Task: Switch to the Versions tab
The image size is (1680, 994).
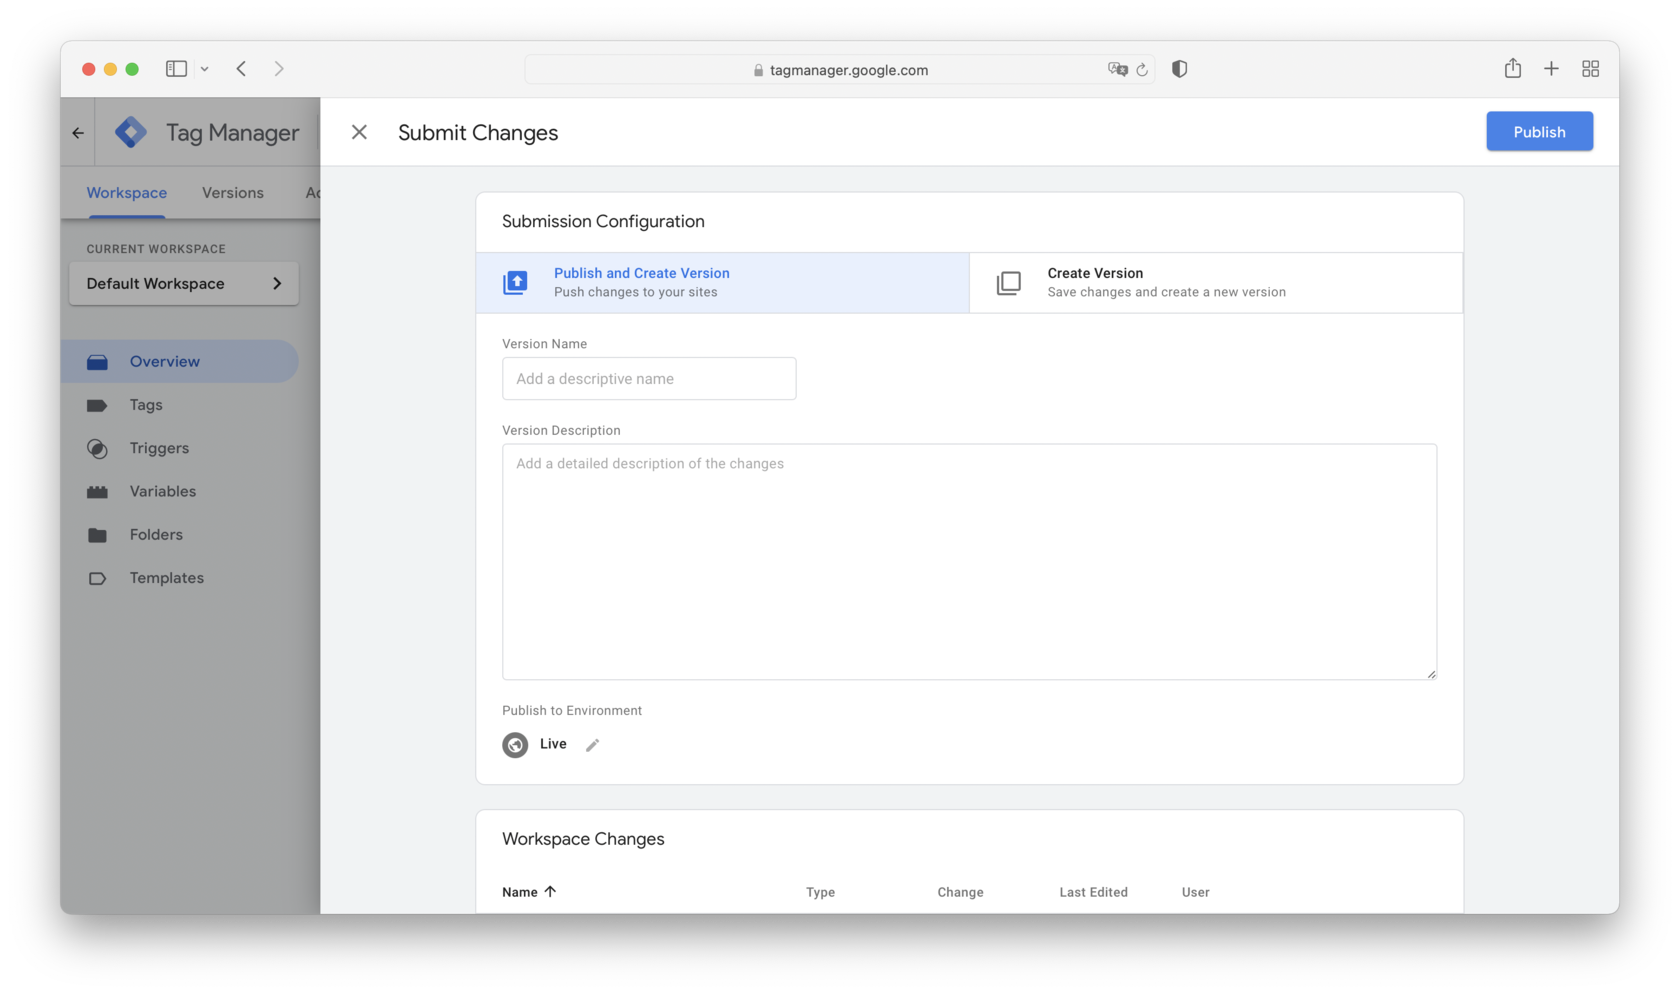Action: pyautogui.click(x=232, y=192)
